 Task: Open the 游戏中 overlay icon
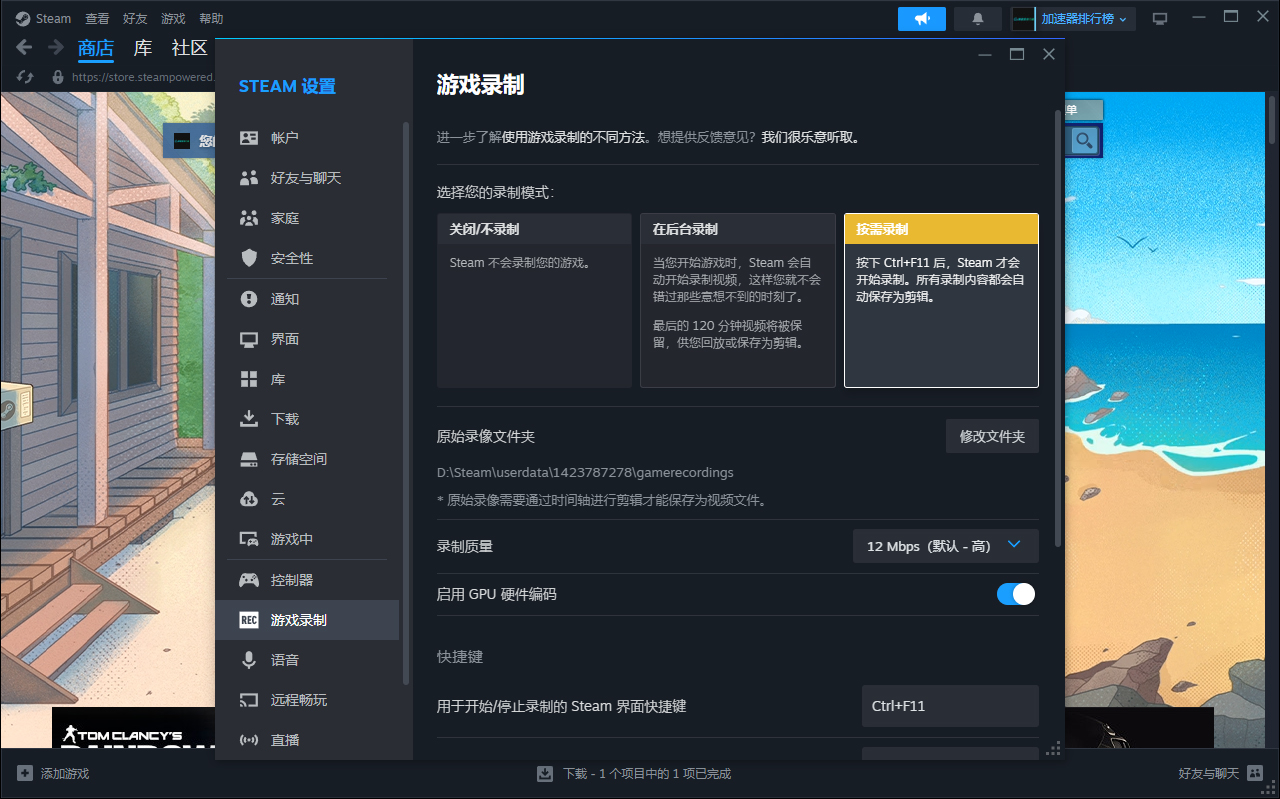coord(249,539)
